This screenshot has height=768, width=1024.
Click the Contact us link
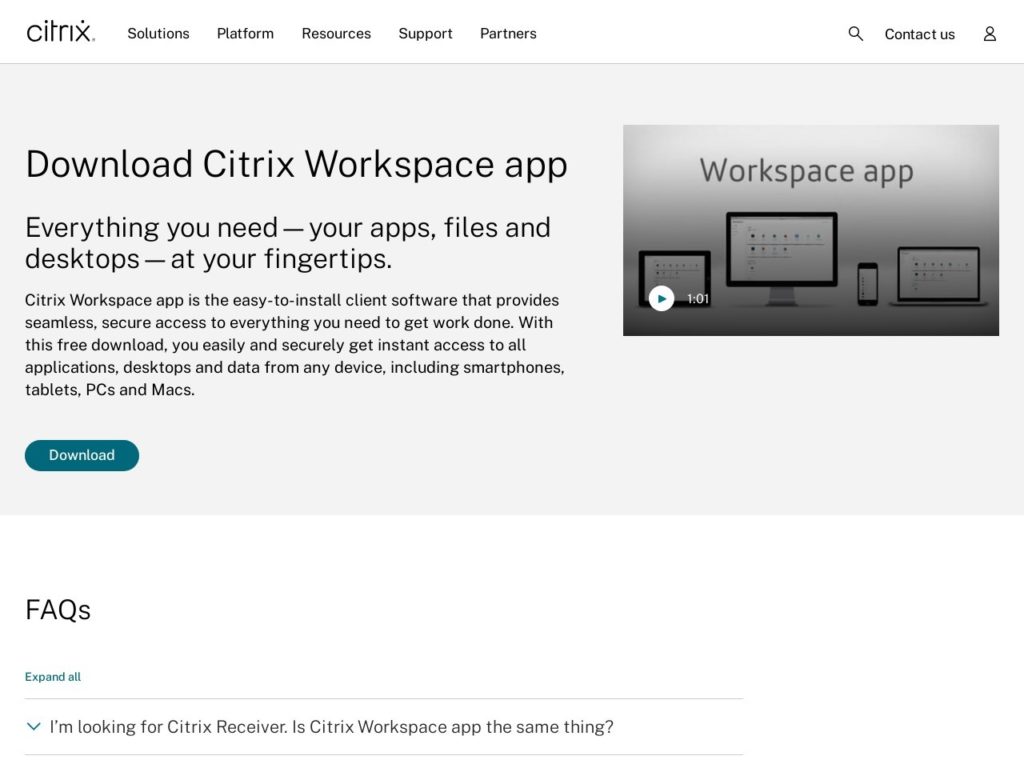coord(919,33)
